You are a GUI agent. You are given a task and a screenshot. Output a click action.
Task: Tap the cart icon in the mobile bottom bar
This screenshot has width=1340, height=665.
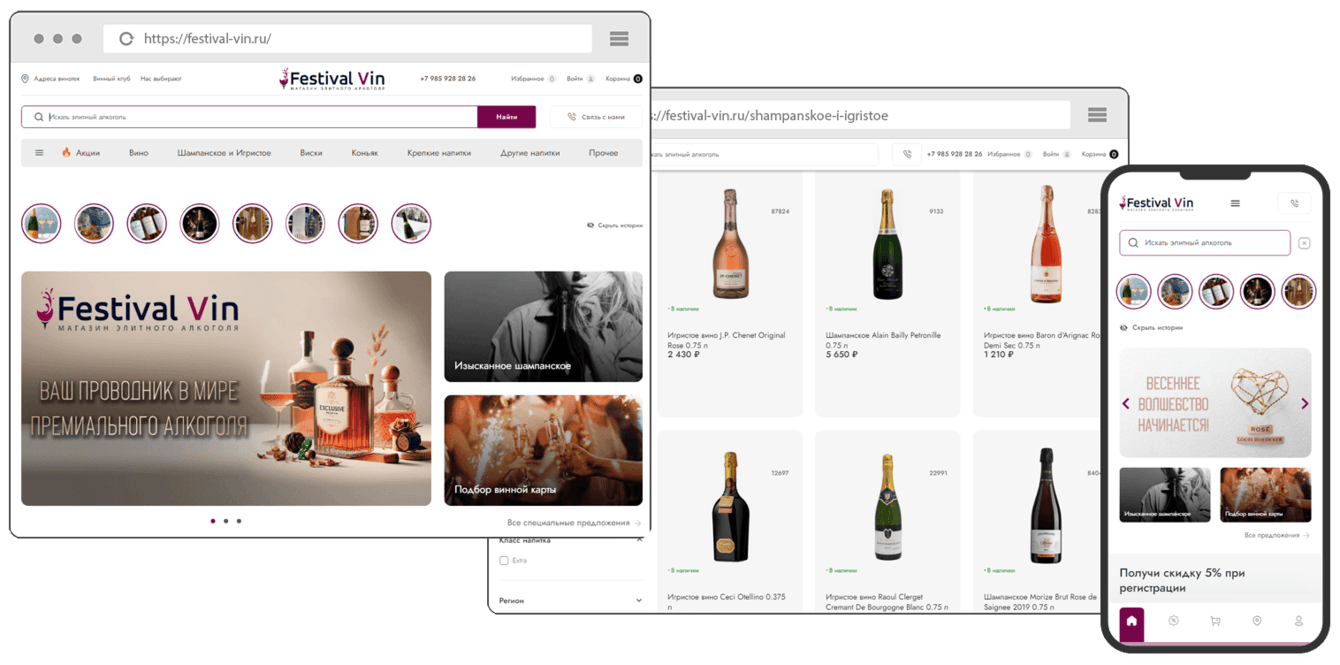pyautogui.click(x=1215, y=621)
